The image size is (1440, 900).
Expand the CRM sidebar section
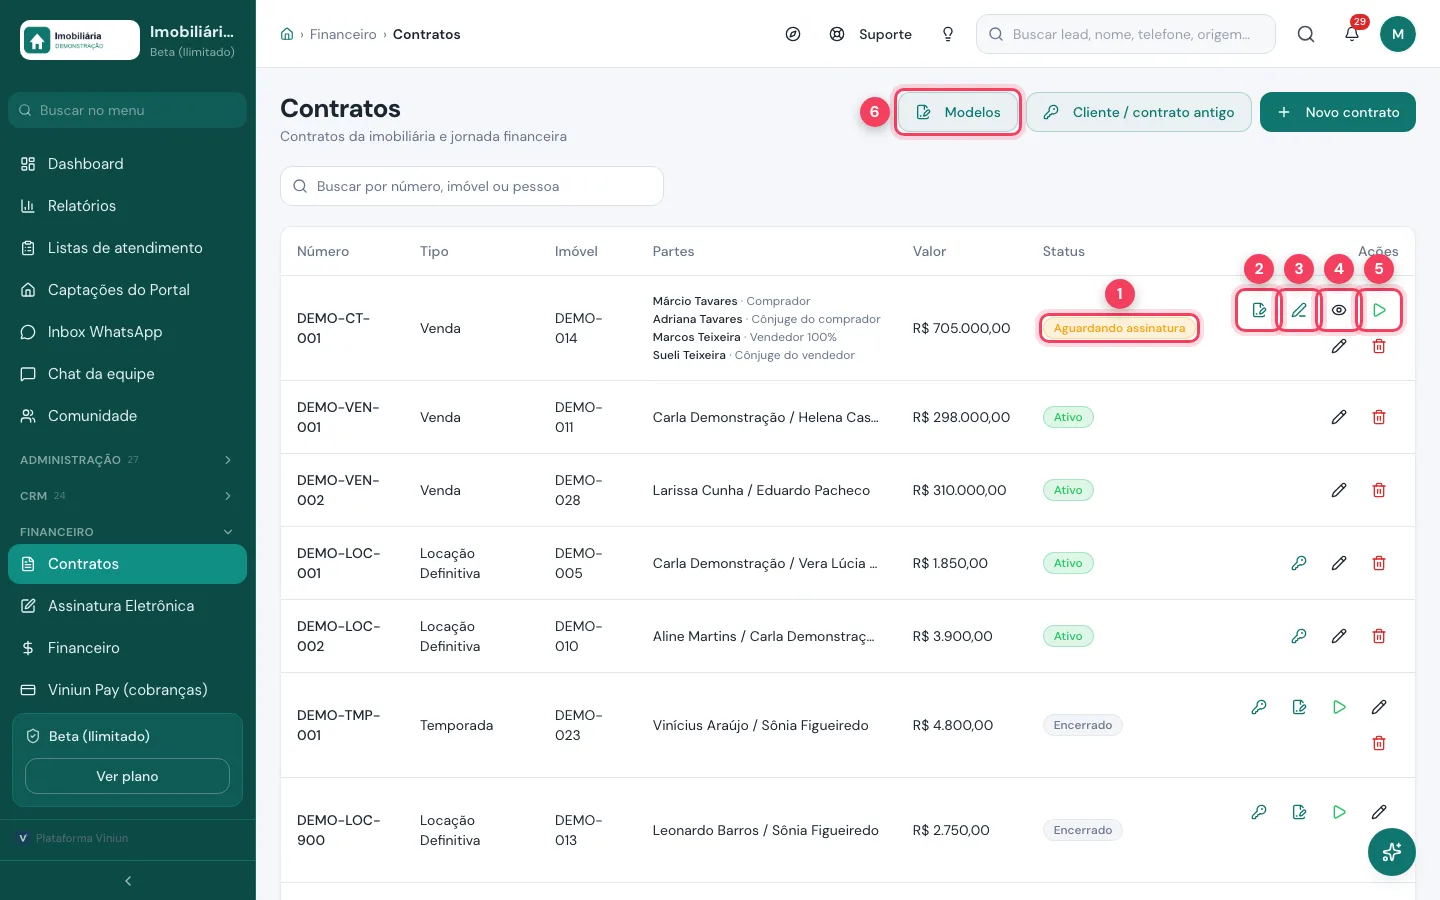point(127,496)
